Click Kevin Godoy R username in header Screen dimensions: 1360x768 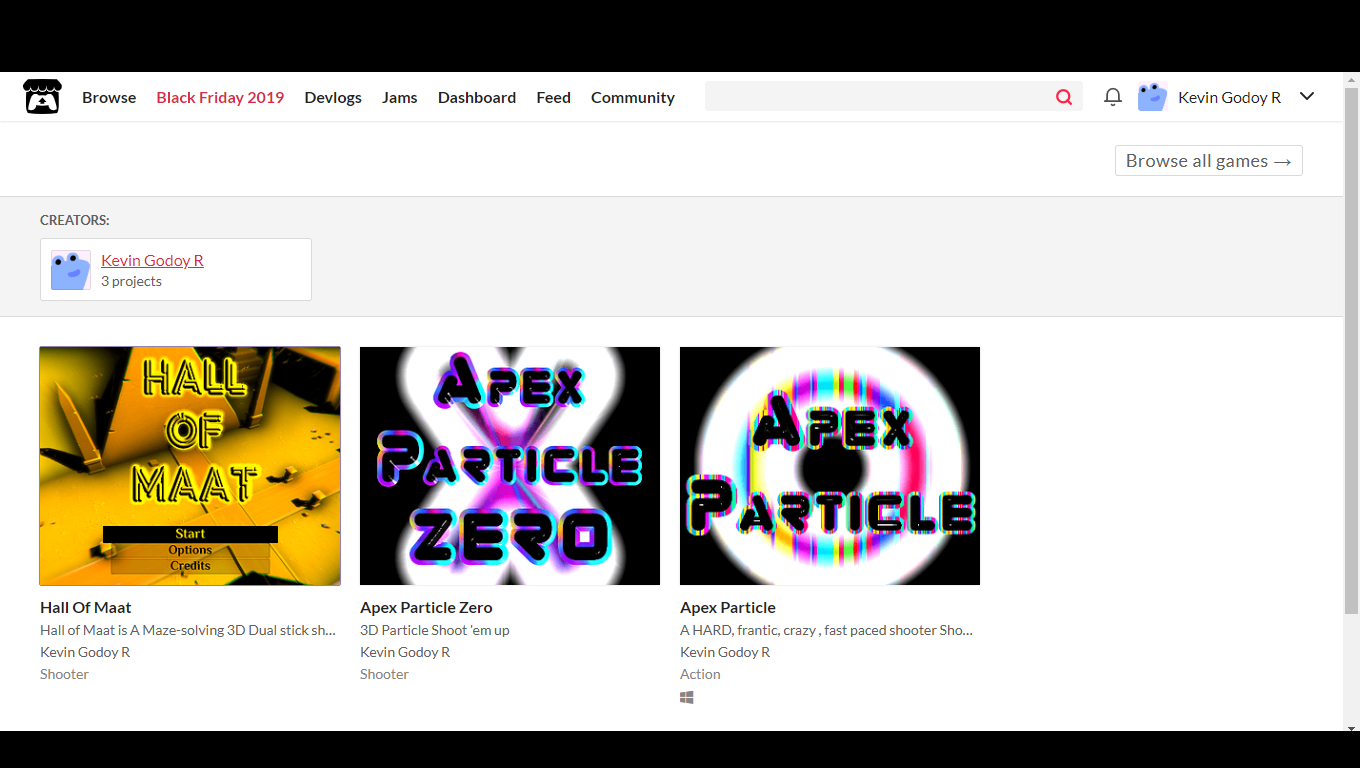1229,97
